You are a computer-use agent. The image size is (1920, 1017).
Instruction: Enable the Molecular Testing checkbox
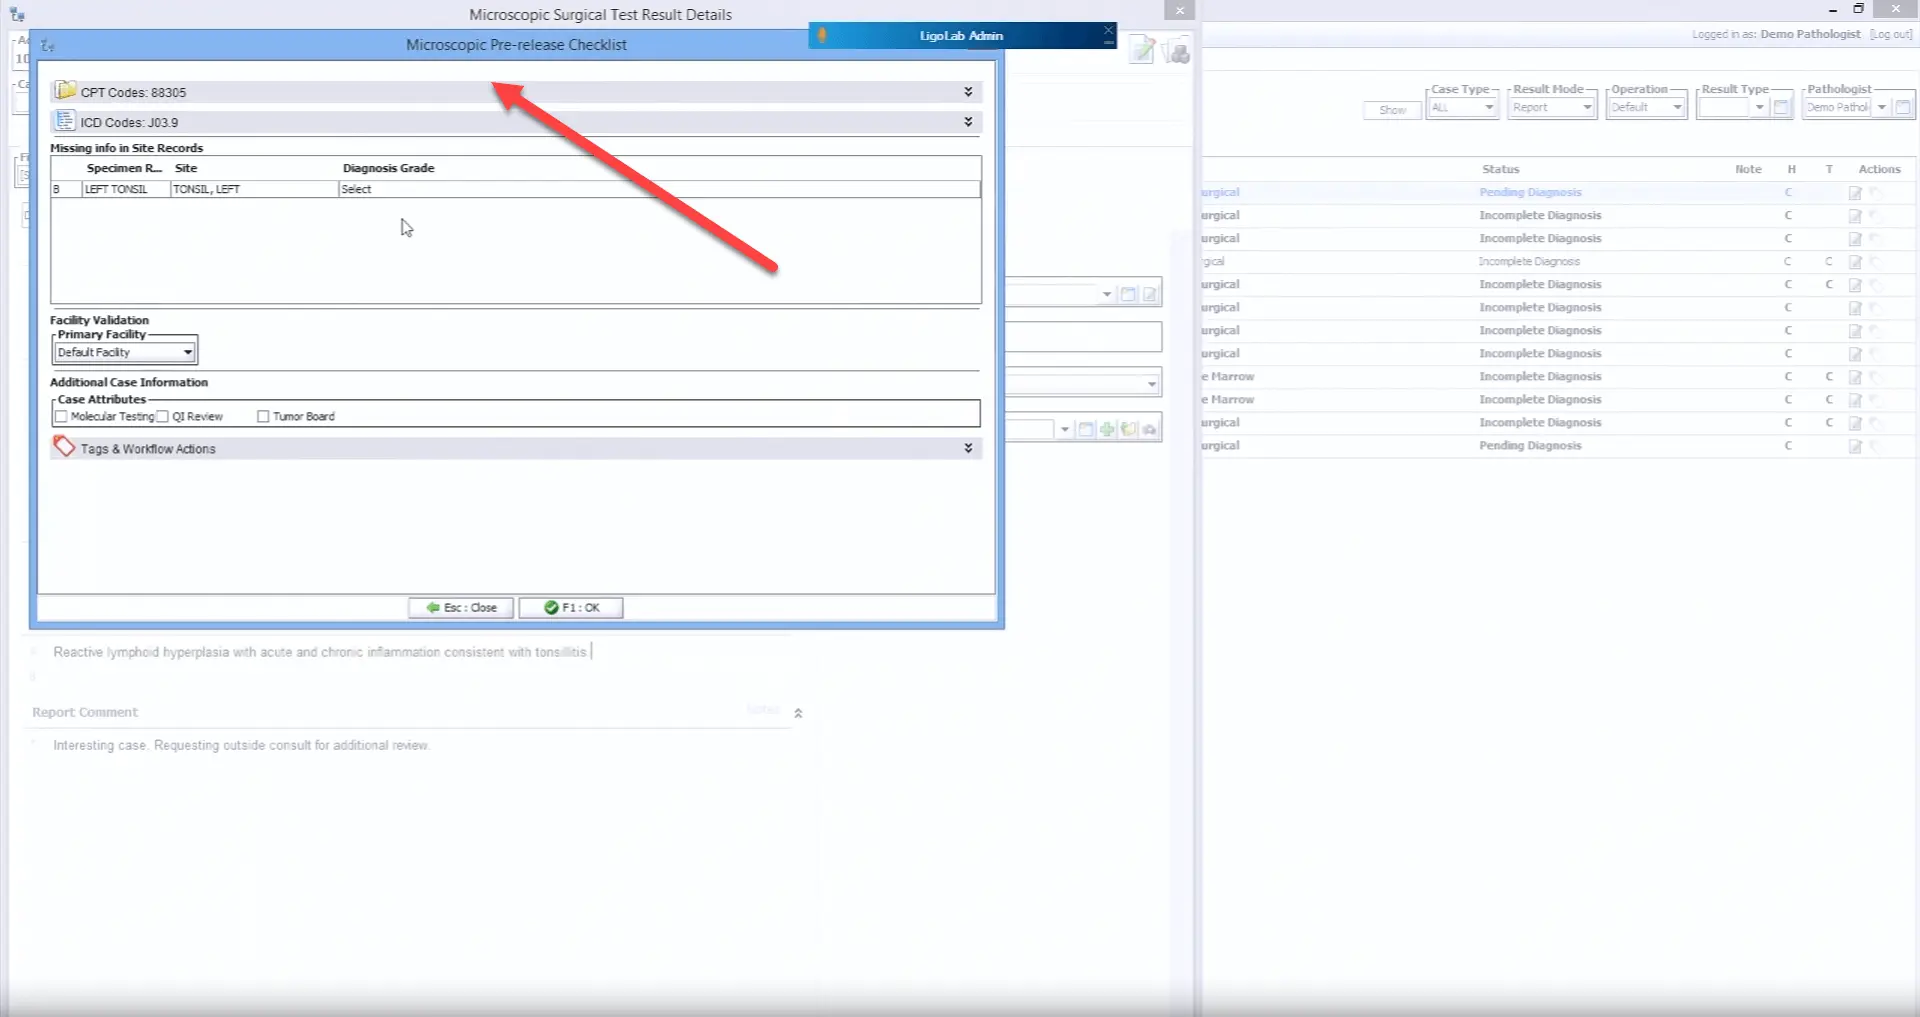pyautogui.click(x=63, y=416)
